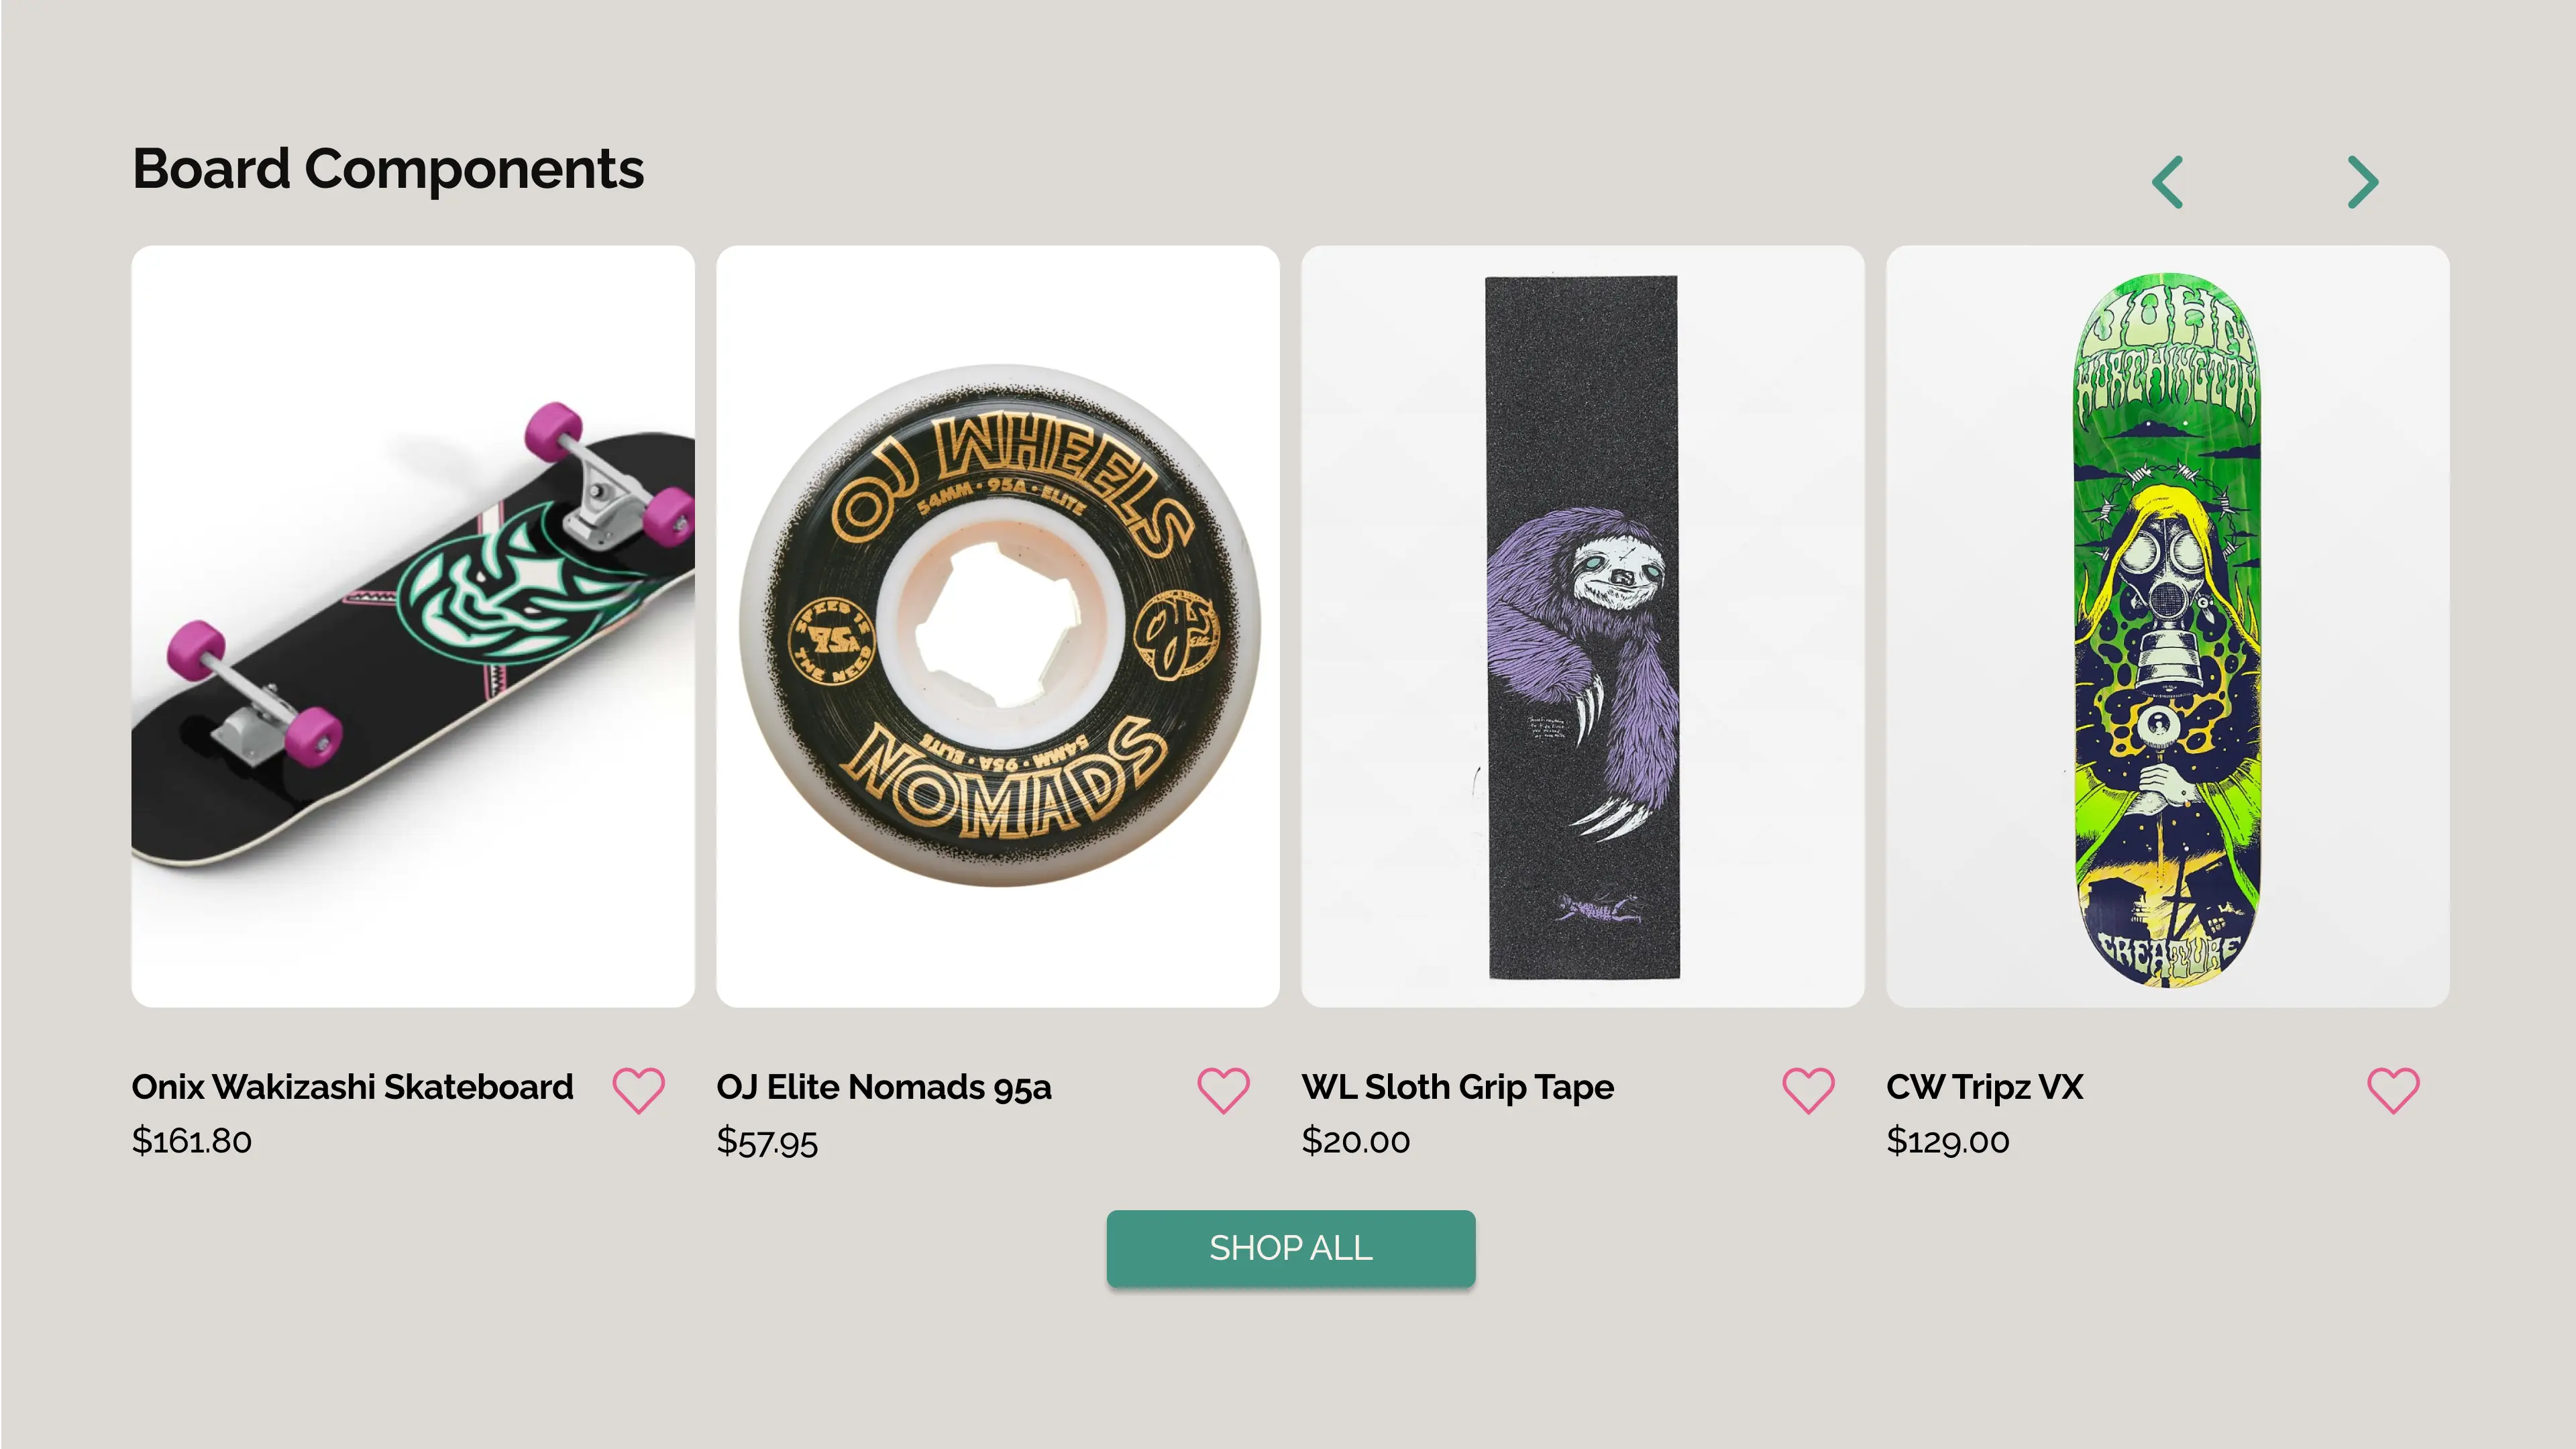Screen dimensions: 2576x1449
Task: Go to previous products with left chevron
Action: 2167,182
